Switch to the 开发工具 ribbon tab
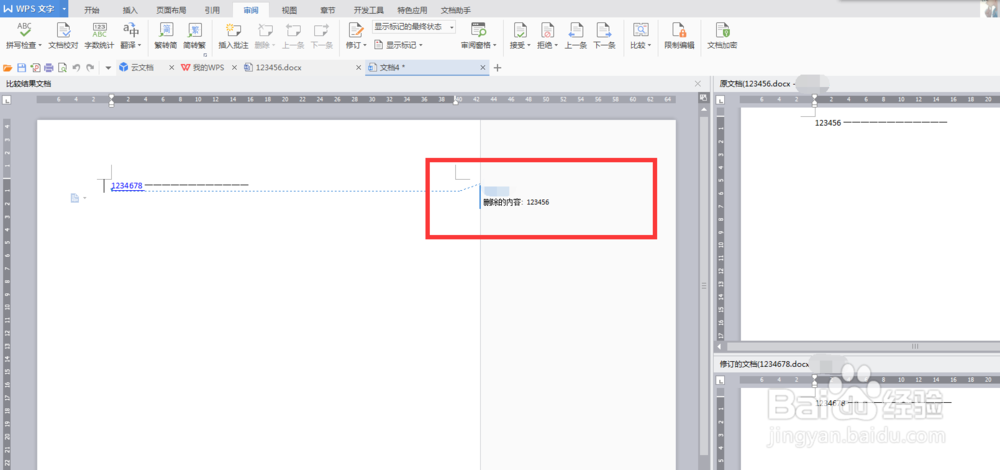Image resolution: width=1000 pixels, height=470 pixels. tap(369, 10)
